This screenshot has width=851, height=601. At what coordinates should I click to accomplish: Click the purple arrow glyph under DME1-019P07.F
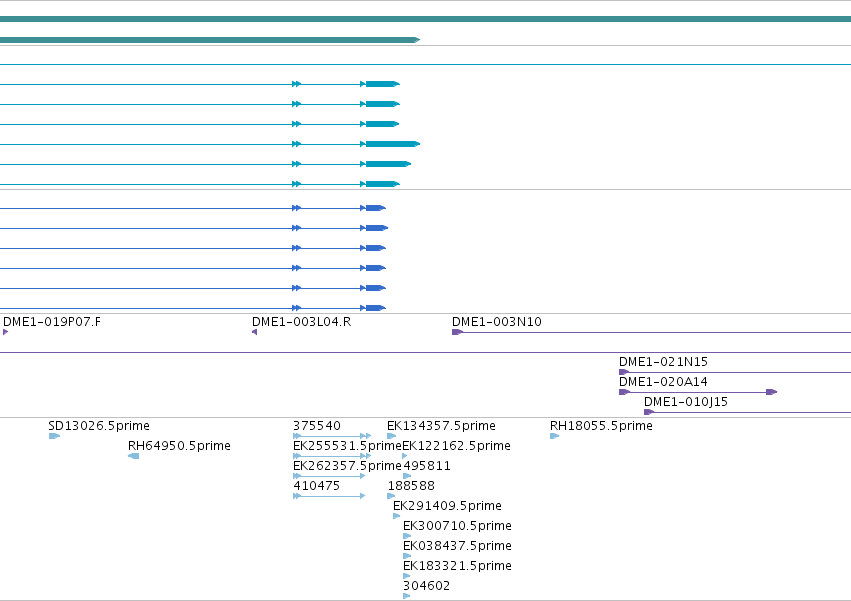[5, 332]
